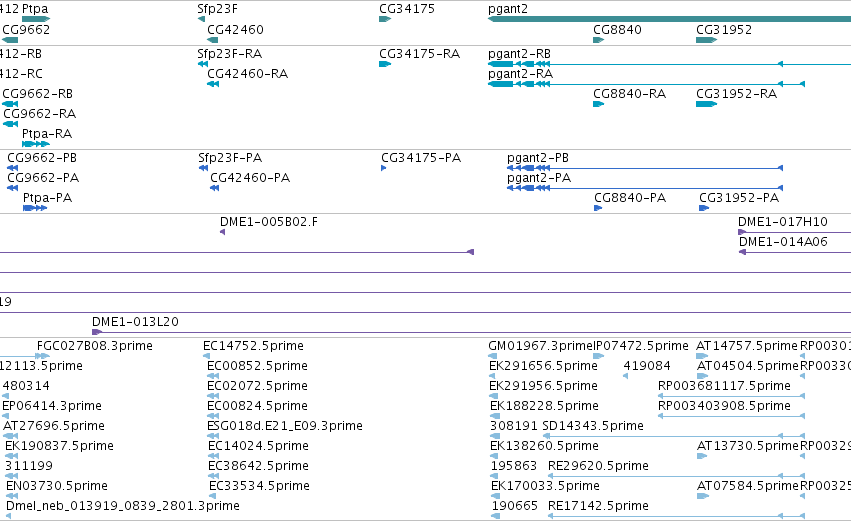Image resolution: width=851 pixels, height=521 pixels.
Task: Select the pgant2-PA protein label
Action: 539,178
